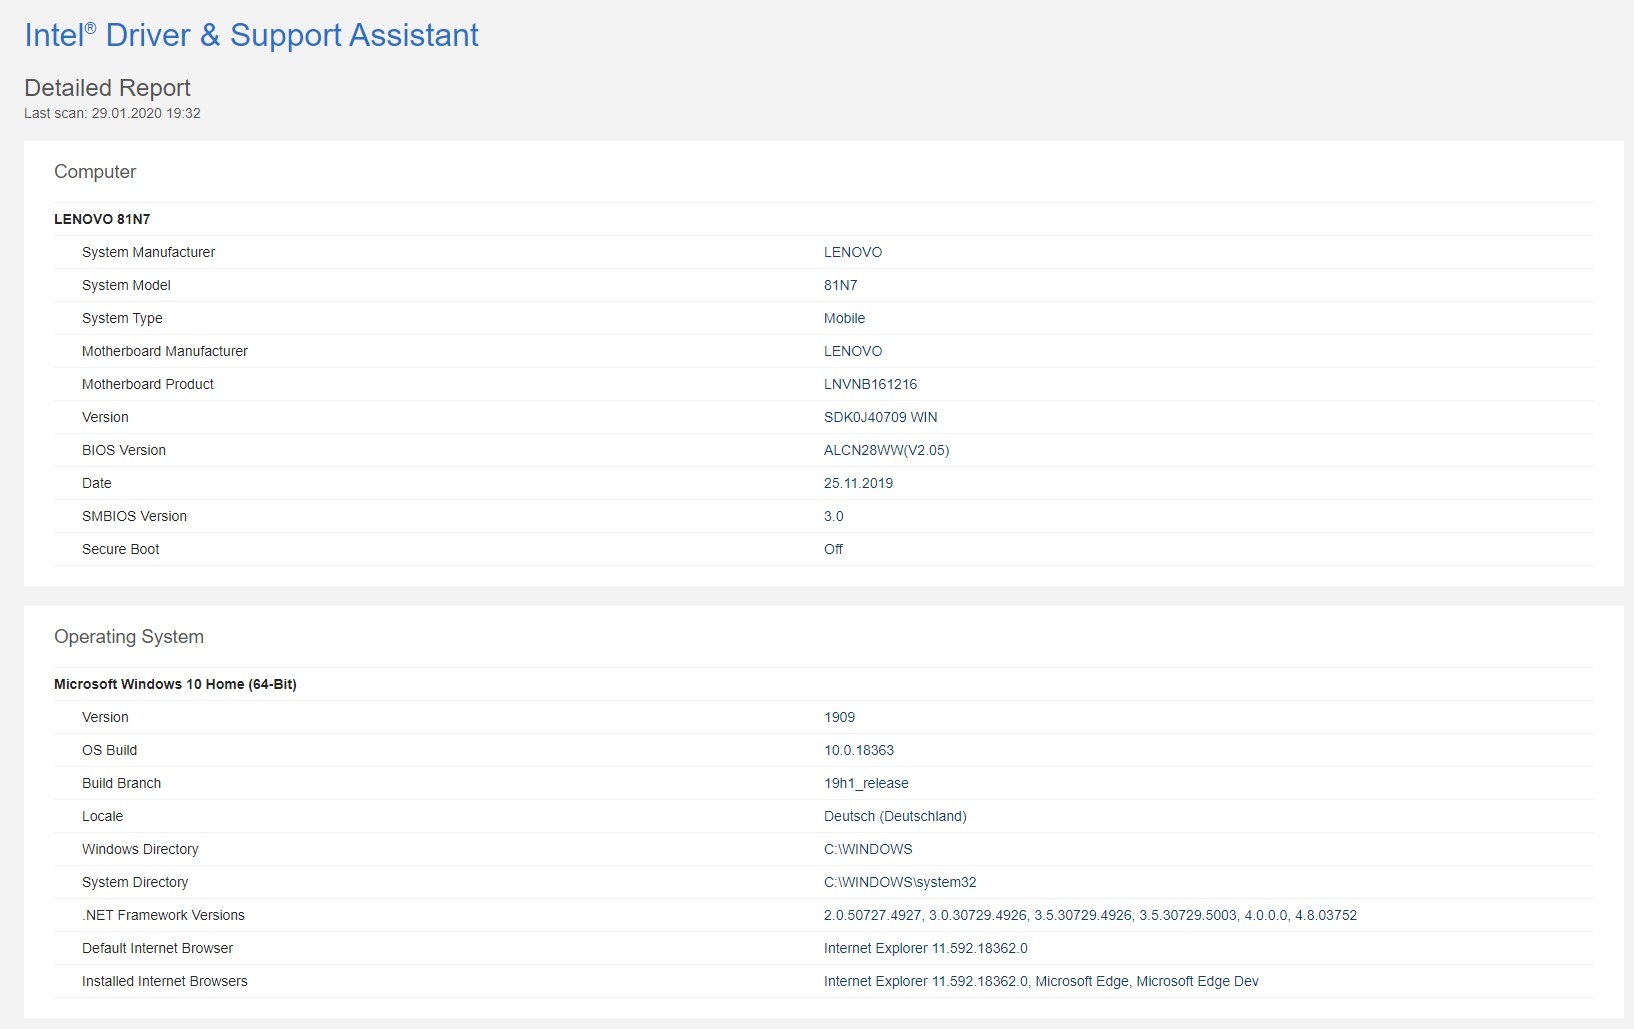Click the Build Branch value 19h1_release
Screen dimensions: 1634x1029
pos(866,783)
